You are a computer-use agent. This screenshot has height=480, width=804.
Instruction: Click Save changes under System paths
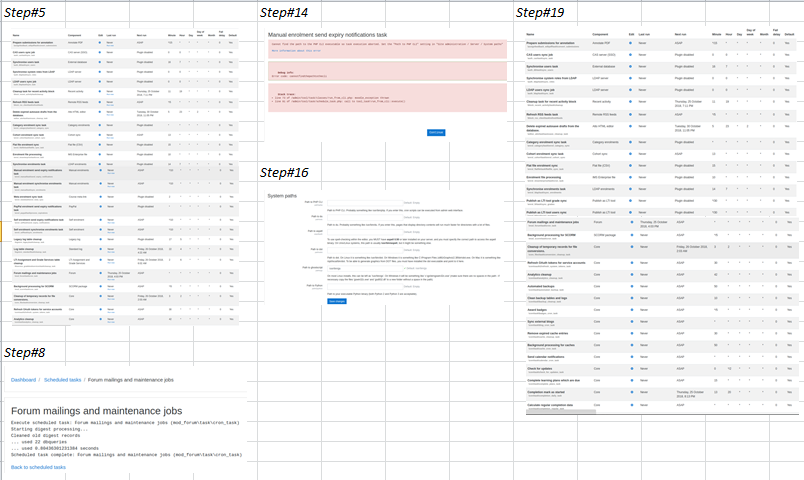click(336, 301)
